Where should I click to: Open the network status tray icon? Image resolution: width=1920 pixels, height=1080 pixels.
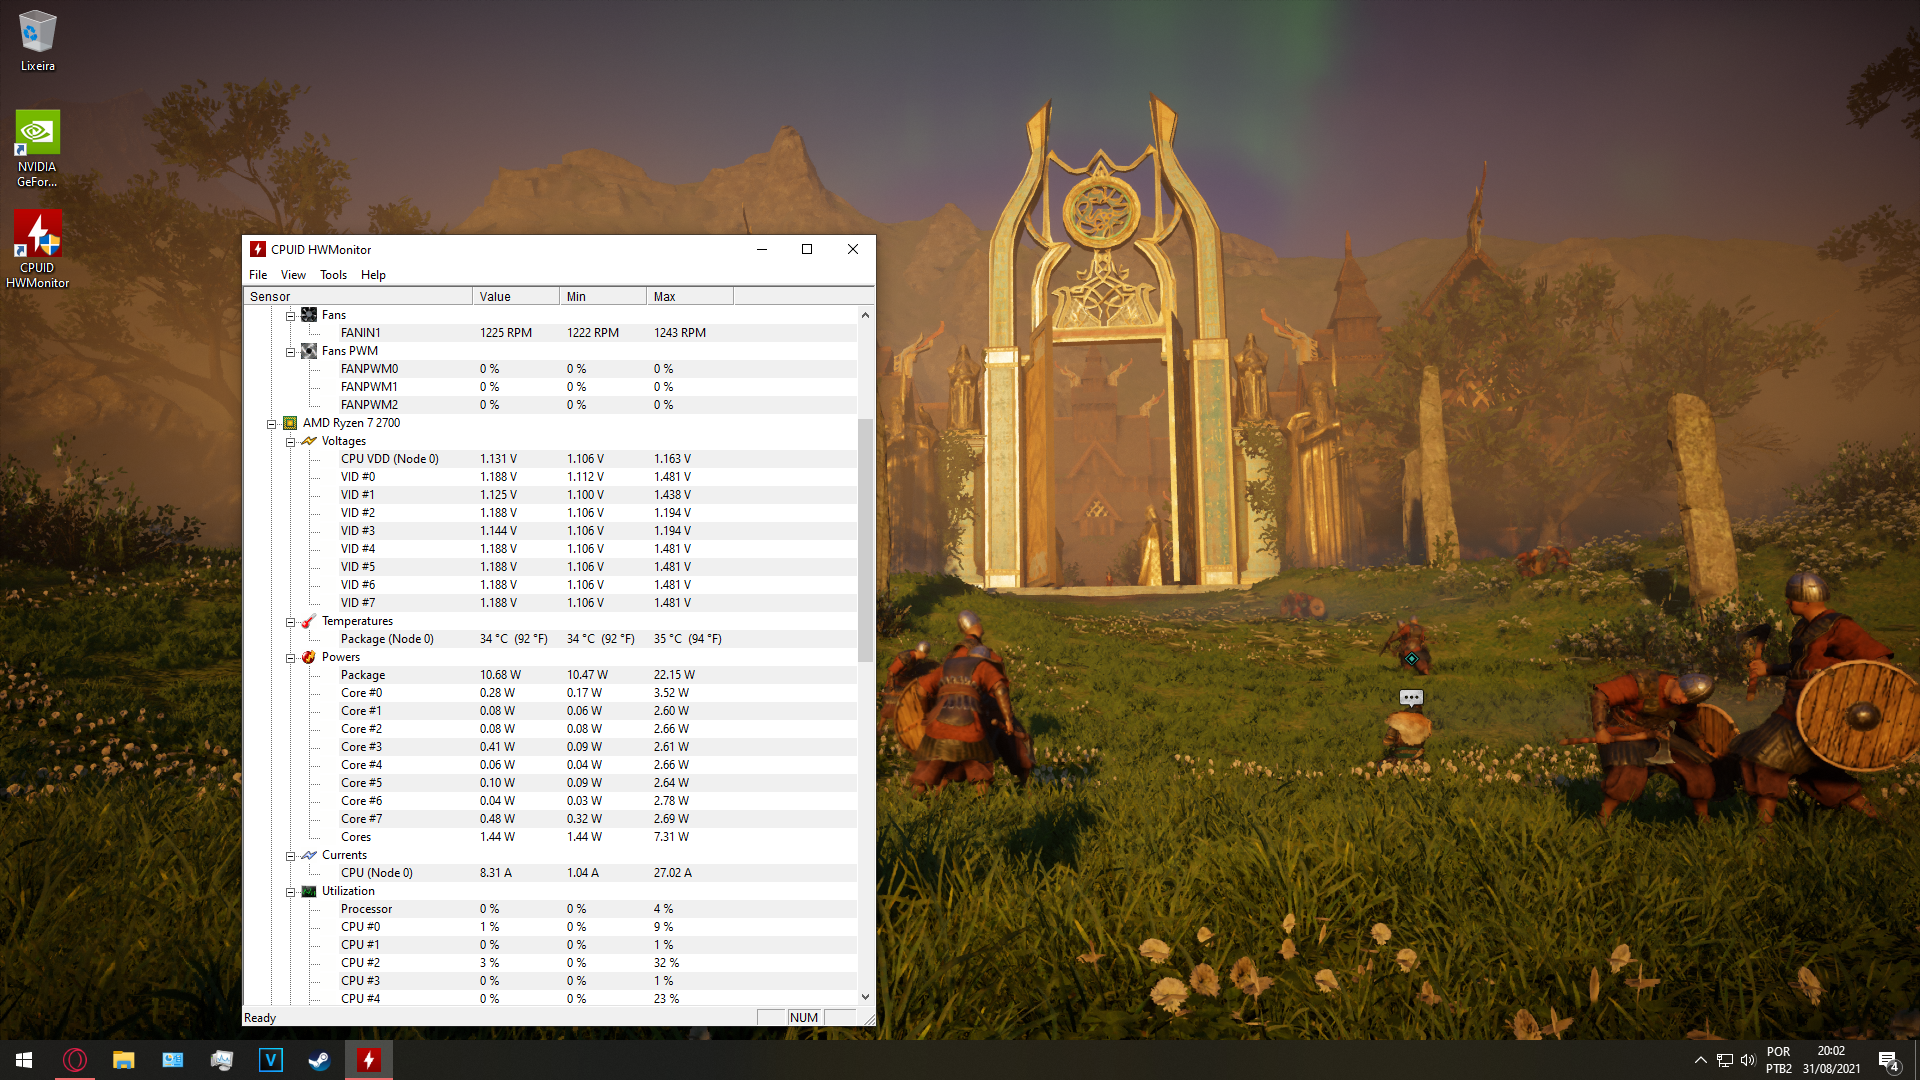pos(1724,1060)
